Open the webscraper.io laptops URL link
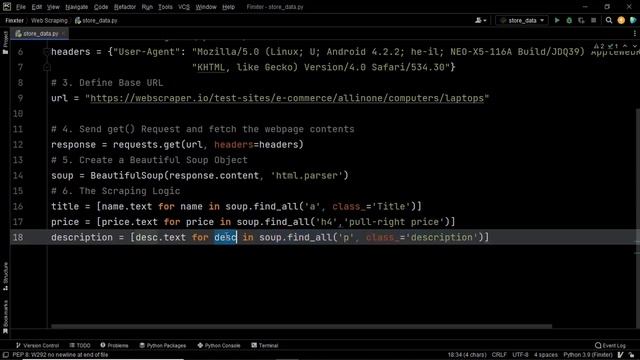 [287, 98]
